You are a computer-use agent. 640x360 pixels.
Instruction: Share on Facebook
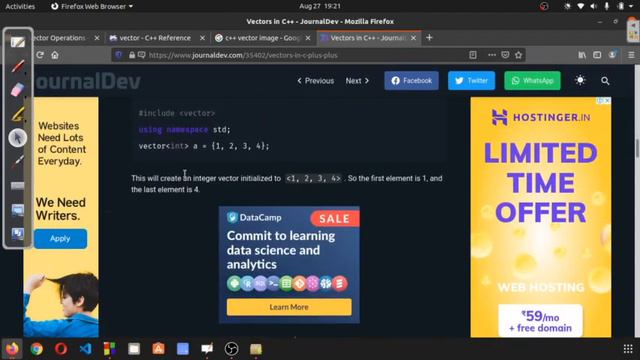point(411,80)
